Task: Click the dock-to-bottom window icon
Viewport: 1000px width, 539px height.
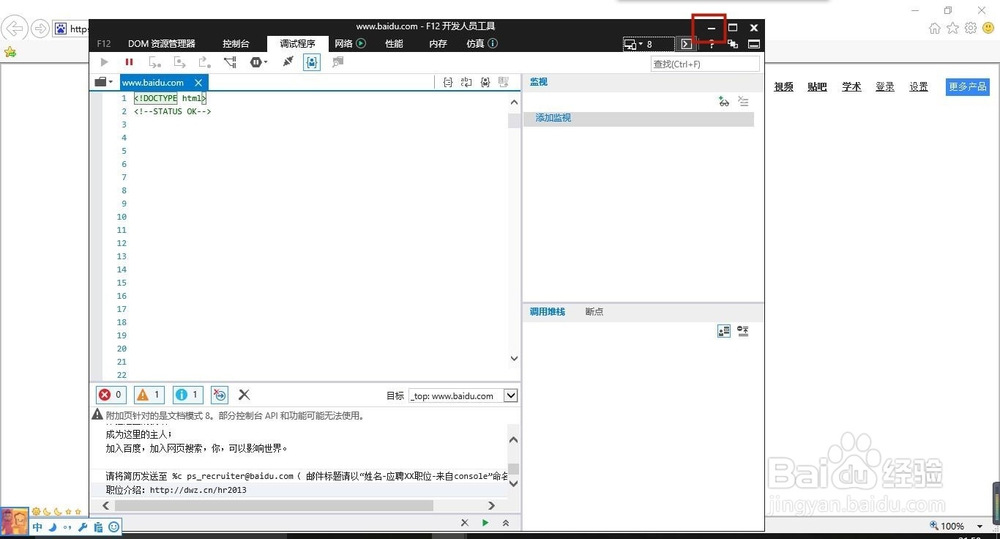Action: click(x=754, y=44)
